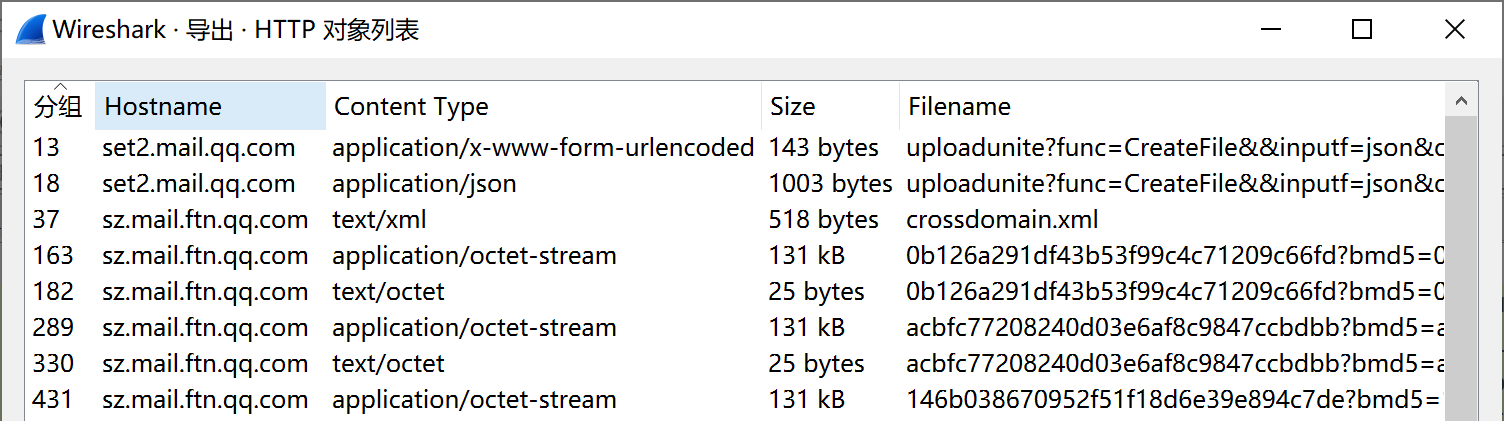Click the 1003 bytes size cell
This screenshot has height=421, width=1504.
(830, 184)
